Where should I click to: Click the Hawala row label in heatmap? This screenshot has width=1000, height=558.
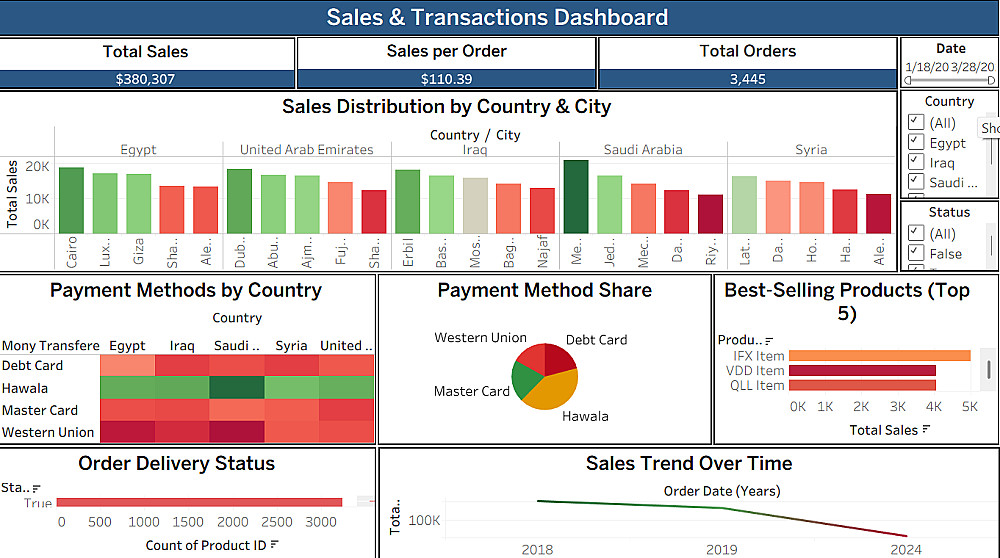25,388
